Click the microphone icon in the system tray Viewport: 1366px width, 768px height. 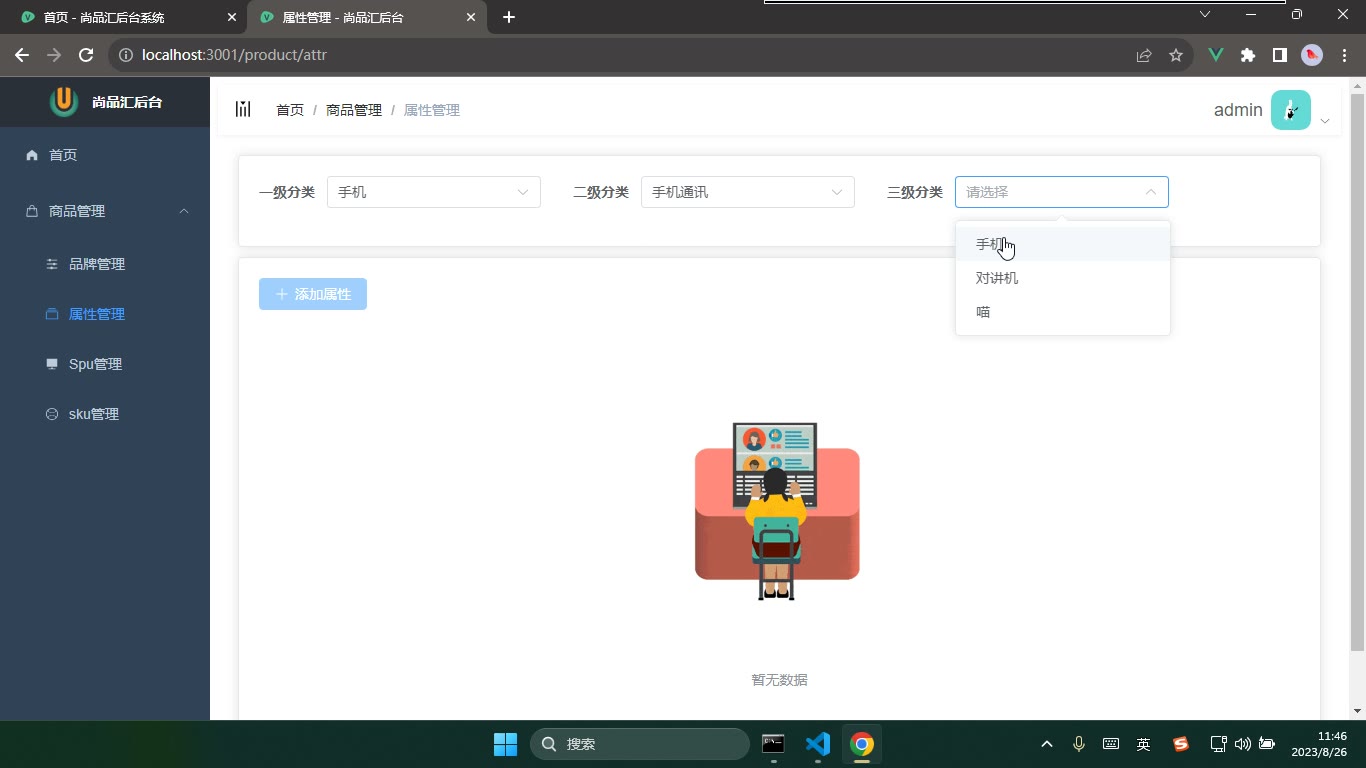[1079, 744]
